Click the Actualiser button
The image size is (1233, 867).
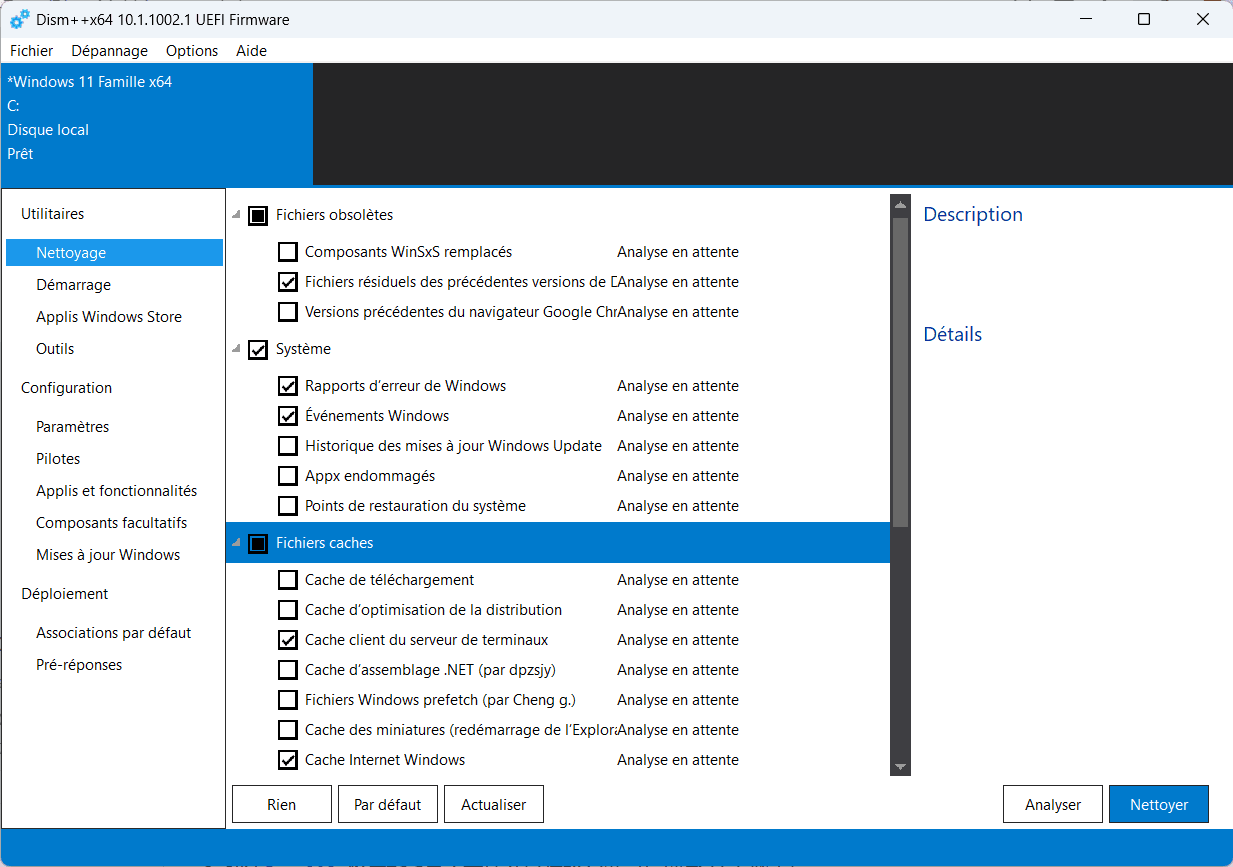tap(494, 804)
